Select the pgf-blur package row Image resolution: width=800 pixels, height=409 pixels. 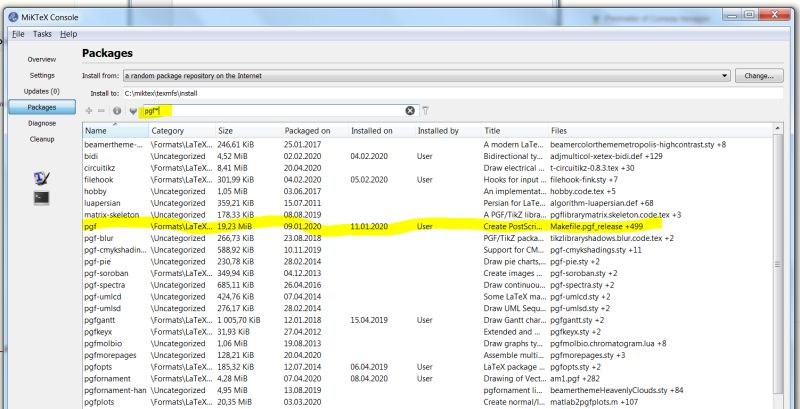coord(428,238)
